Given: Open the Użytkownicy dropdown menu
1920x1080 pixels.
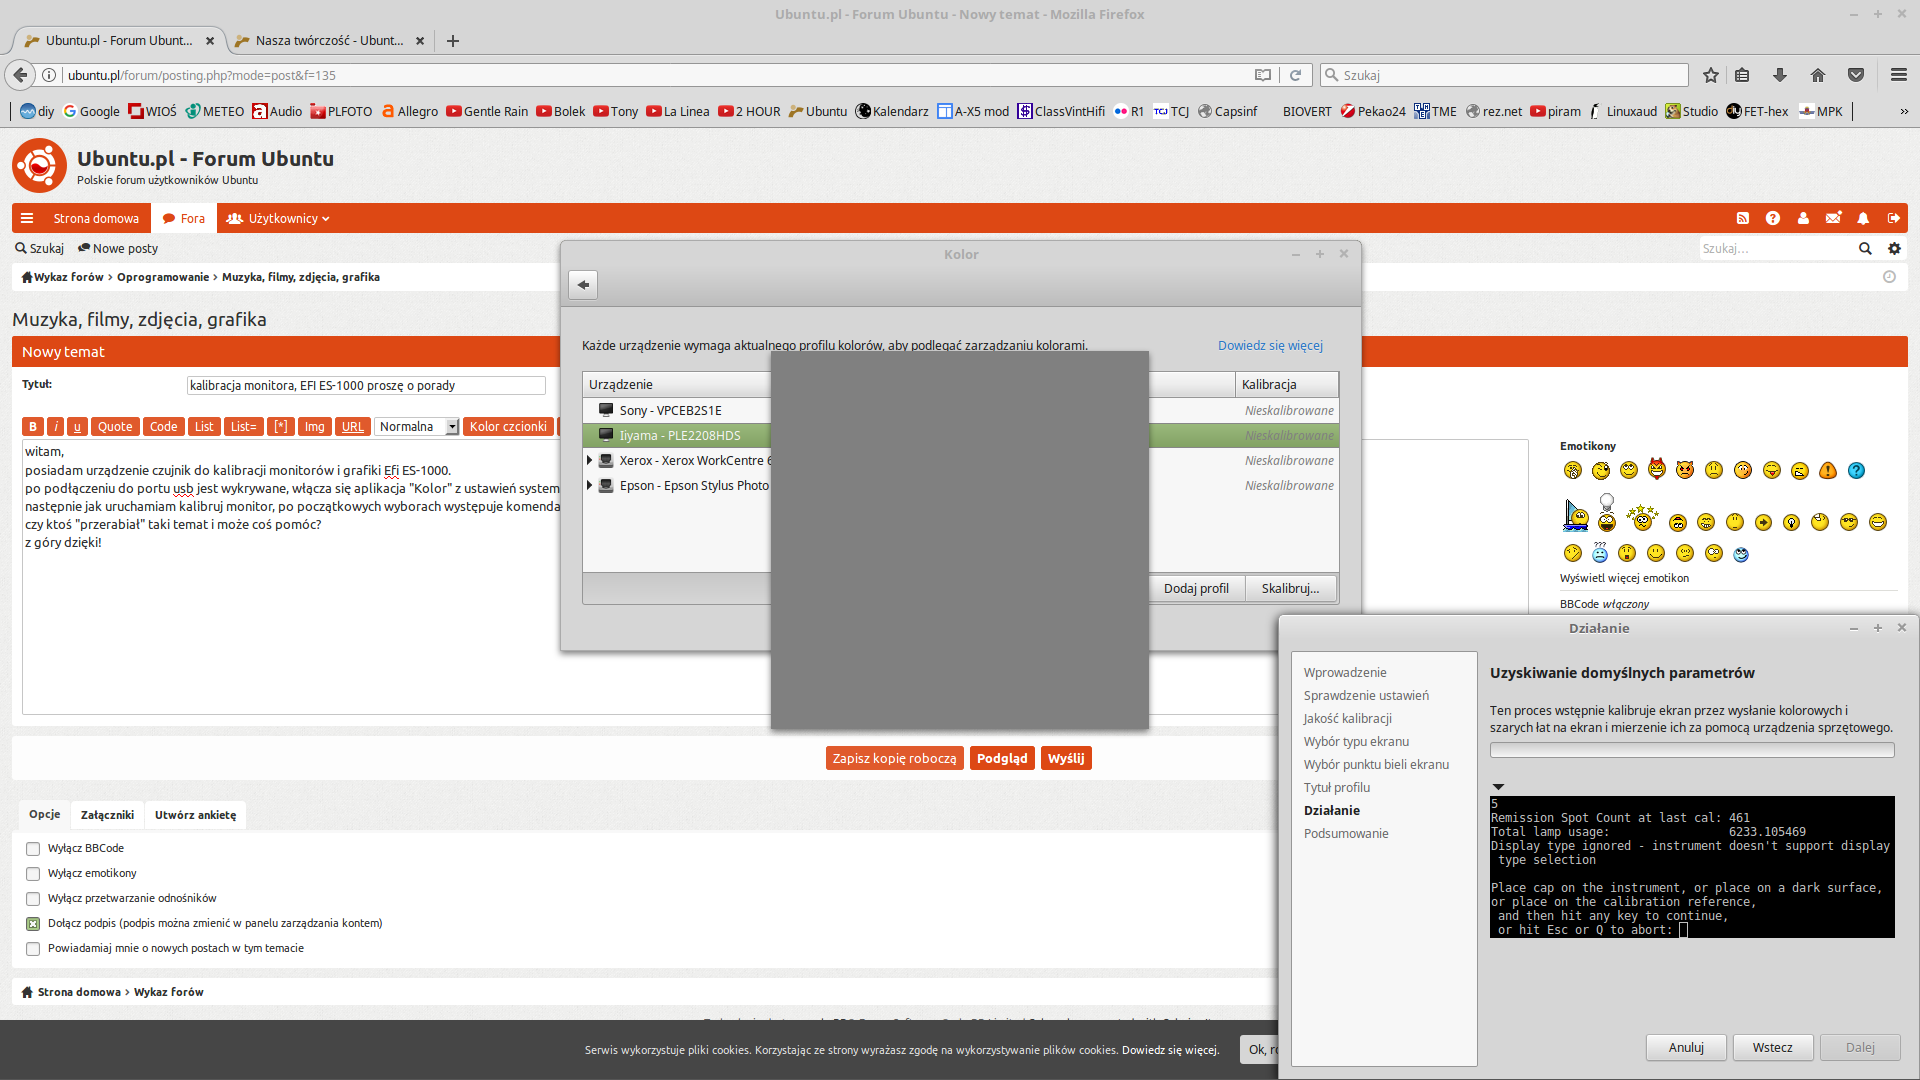Looking at the screenshot, I should tap(278, 218).
